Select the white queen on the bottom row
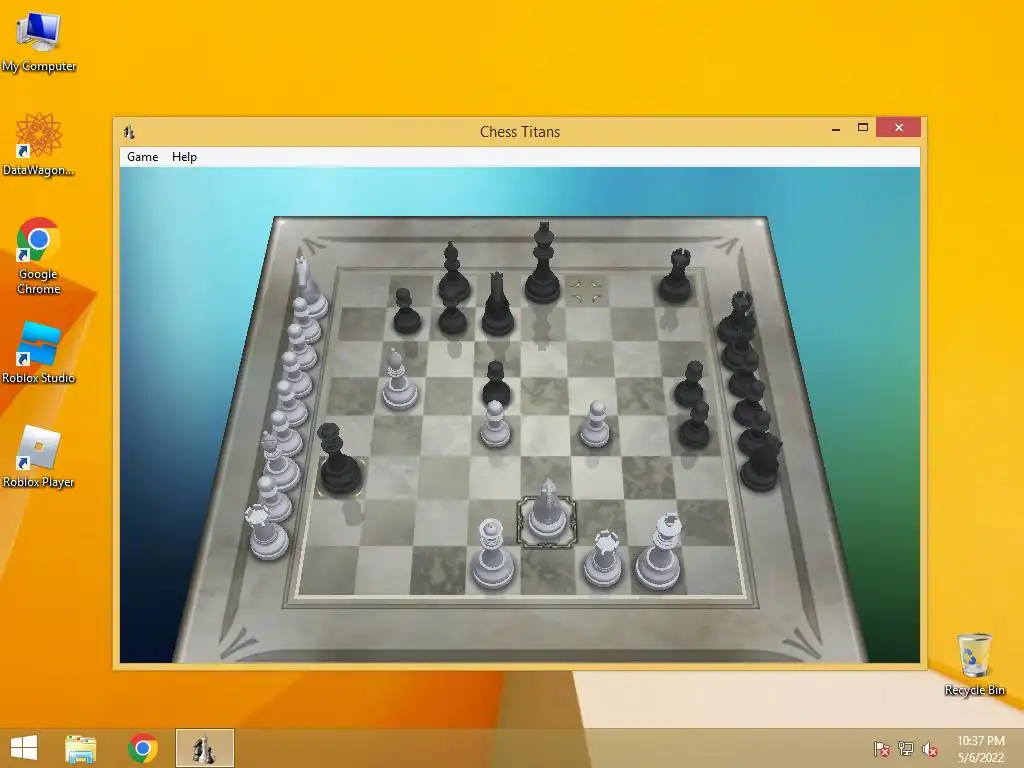Image resolution: width=1024 pixels, height=768 pixels. [x=492, y=554]
